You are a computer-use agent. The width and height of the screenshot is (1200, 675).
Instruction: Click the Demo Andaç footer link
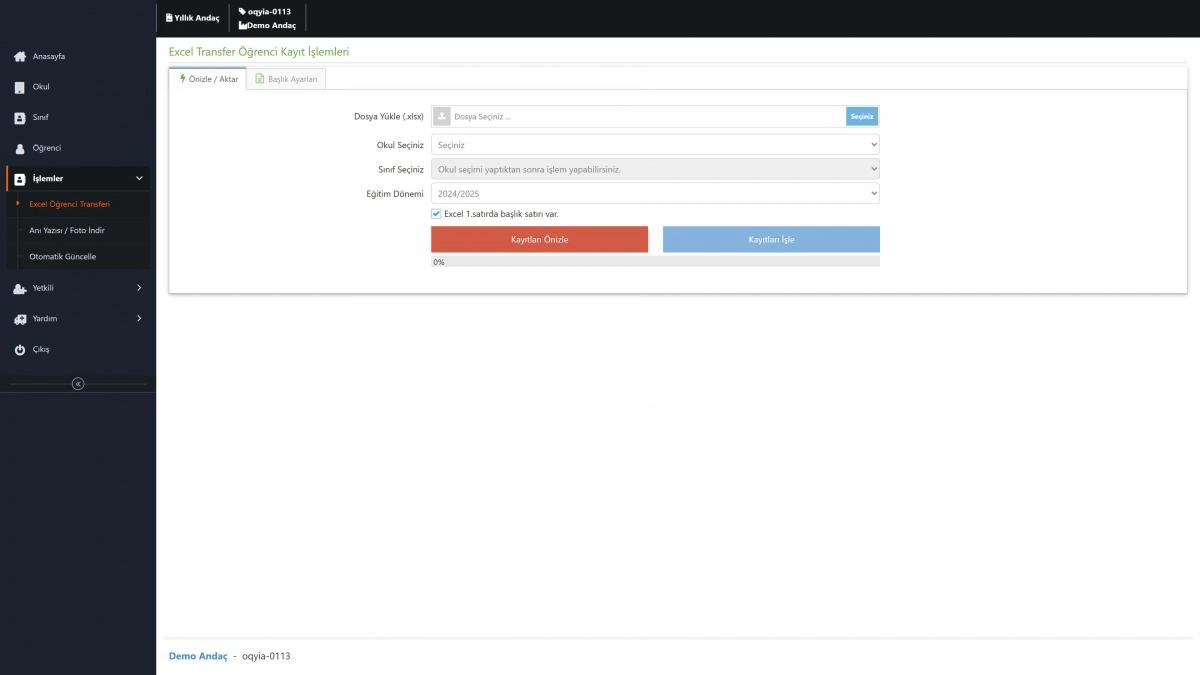coord(198,656)
